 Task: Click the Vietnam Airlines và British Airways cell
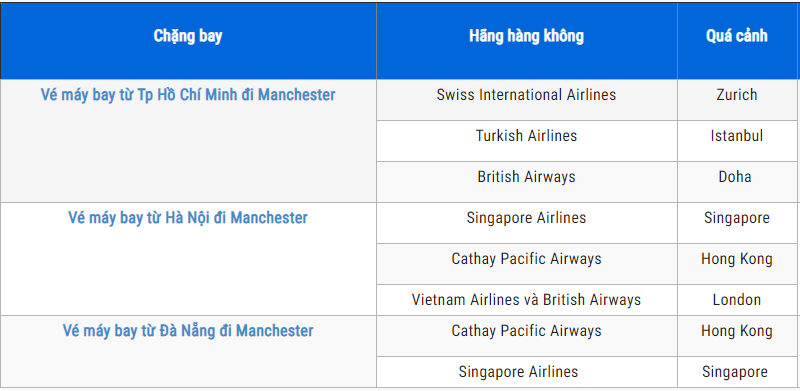[x=527, y=300]
